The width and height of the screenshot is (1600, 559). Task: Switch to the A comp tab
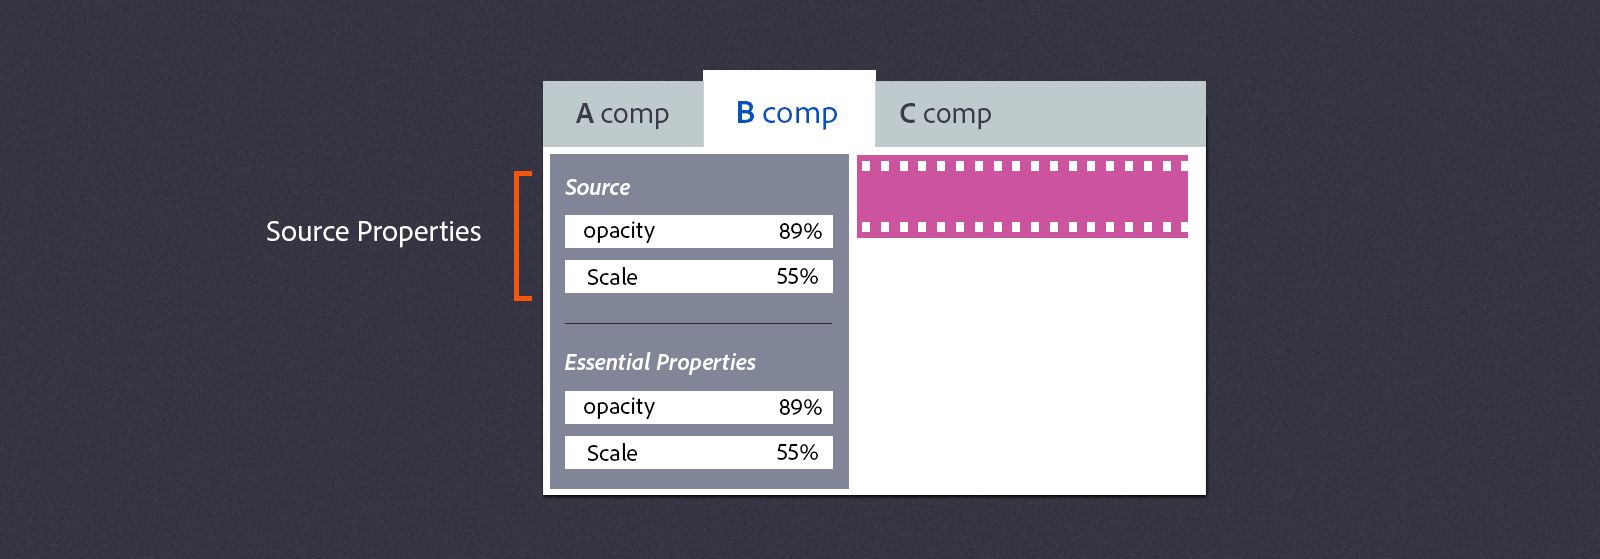click(622, 114)
